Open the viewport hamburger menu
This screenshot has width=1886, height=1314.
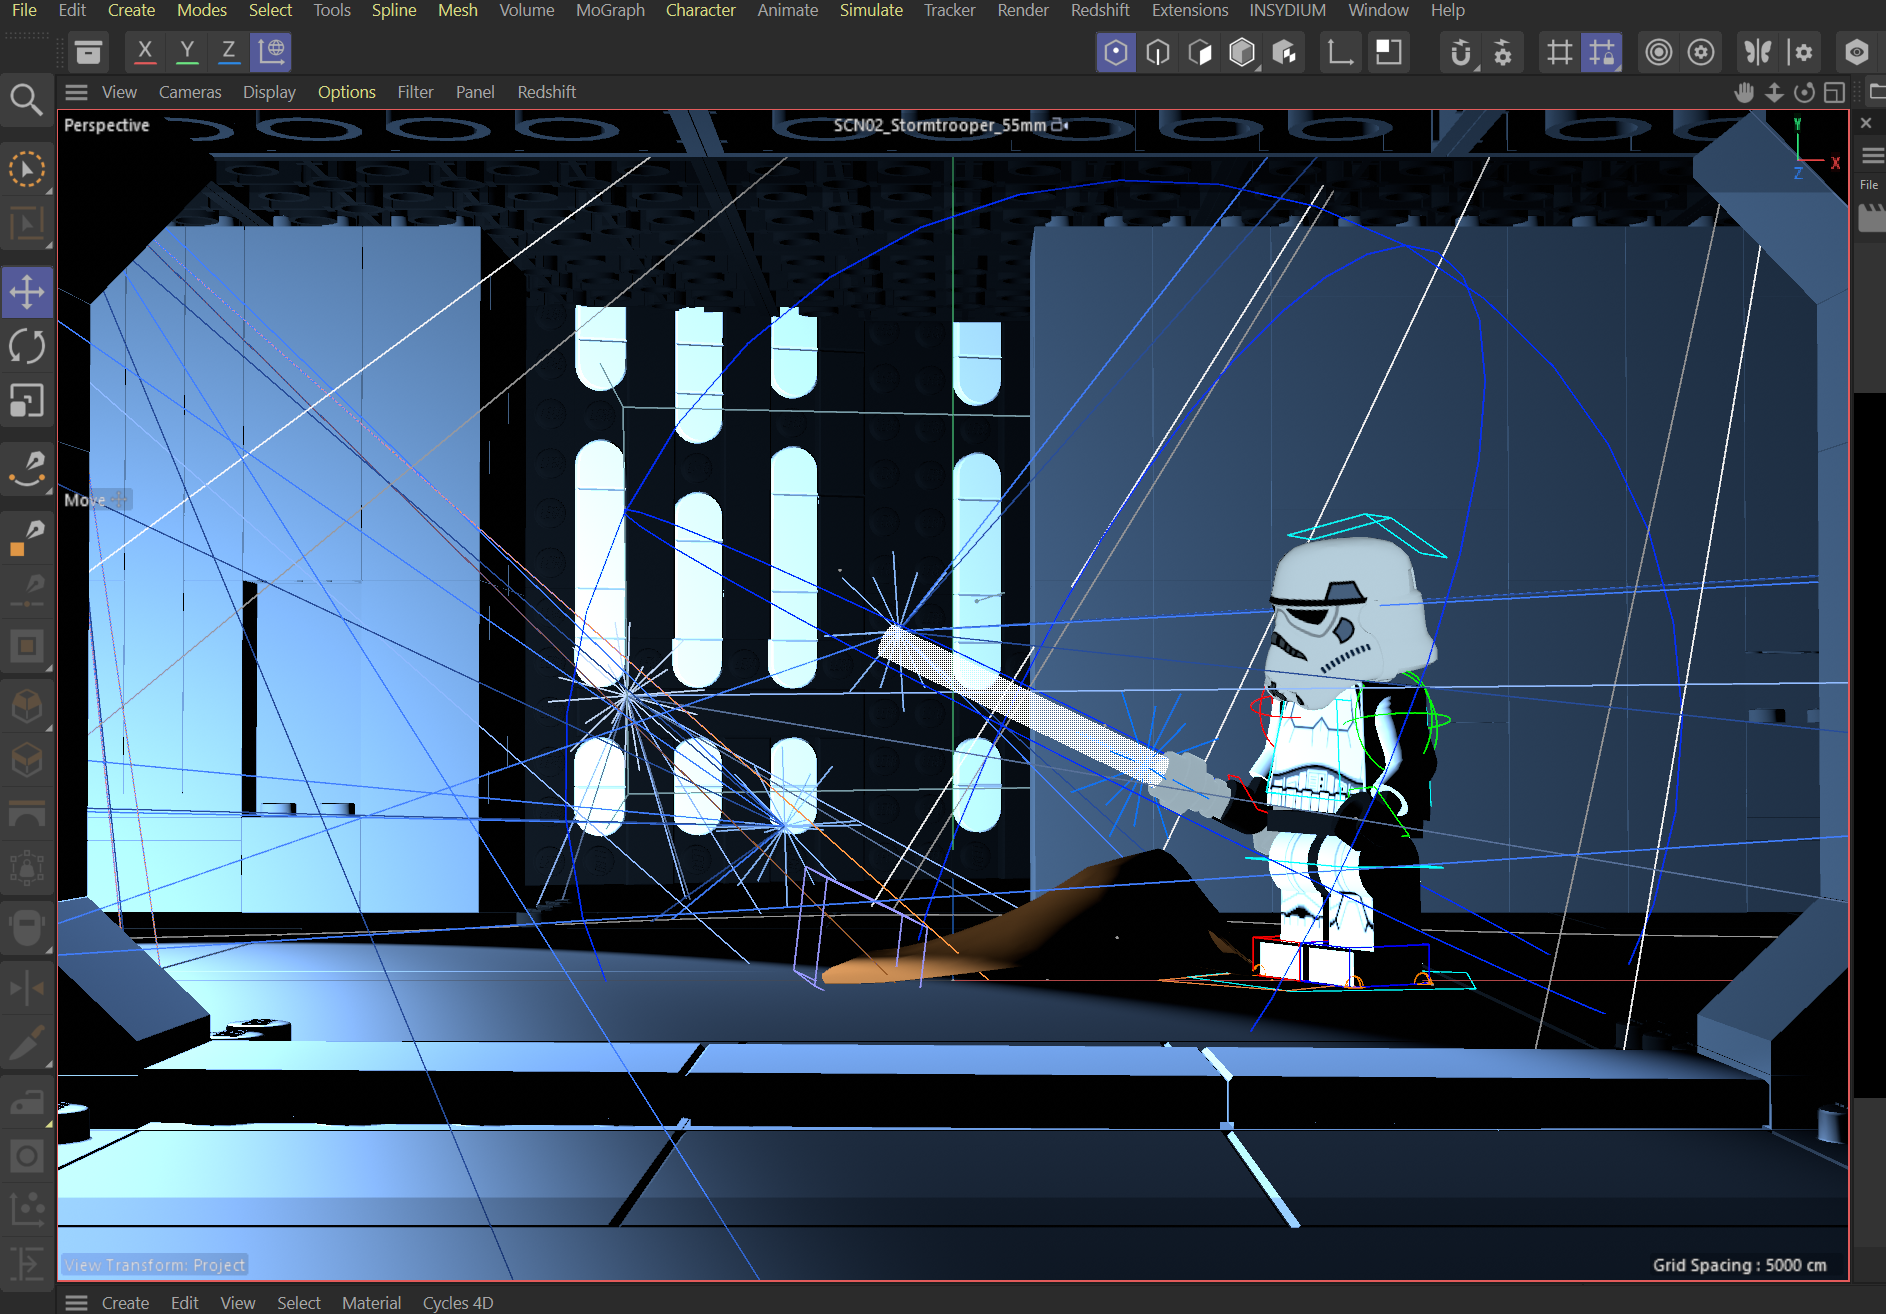(76, 92)
